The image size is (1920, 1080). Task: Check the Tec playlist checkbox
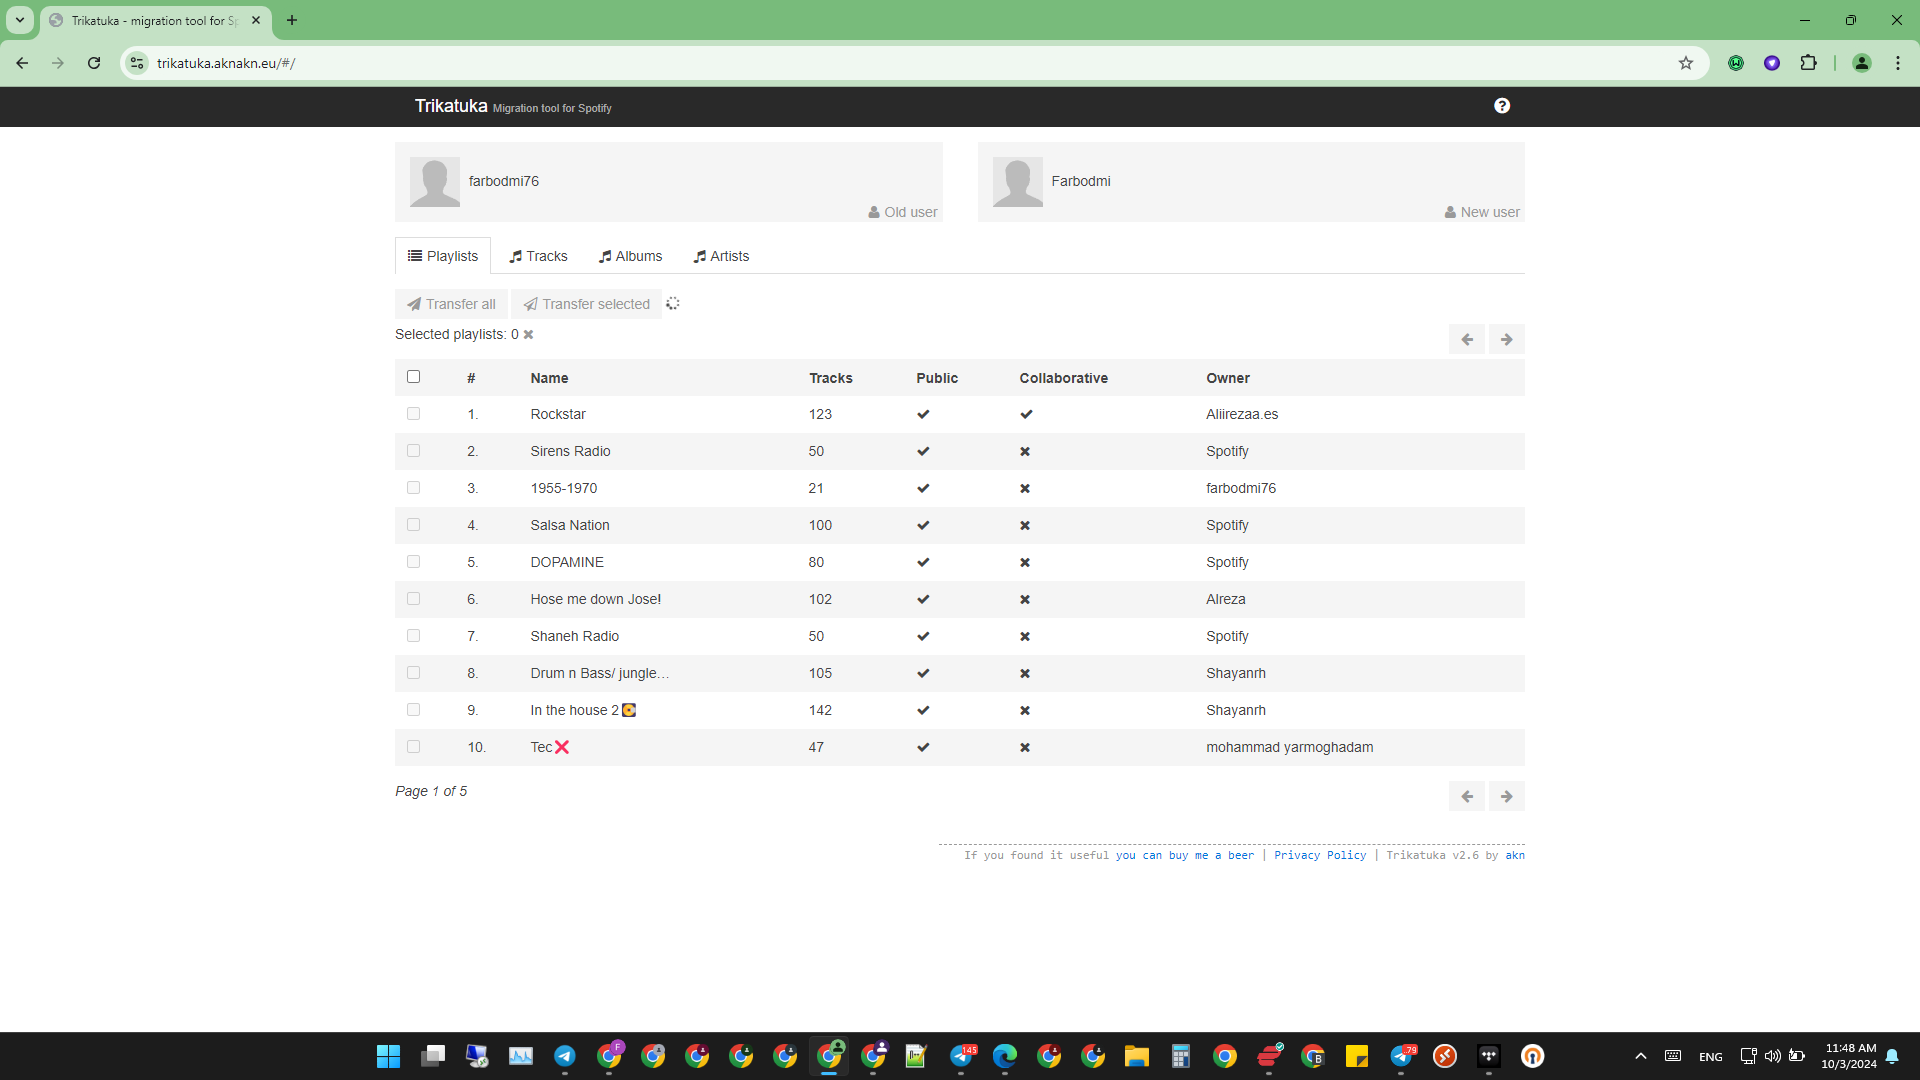pyautogui.click(x=413, y=747)
